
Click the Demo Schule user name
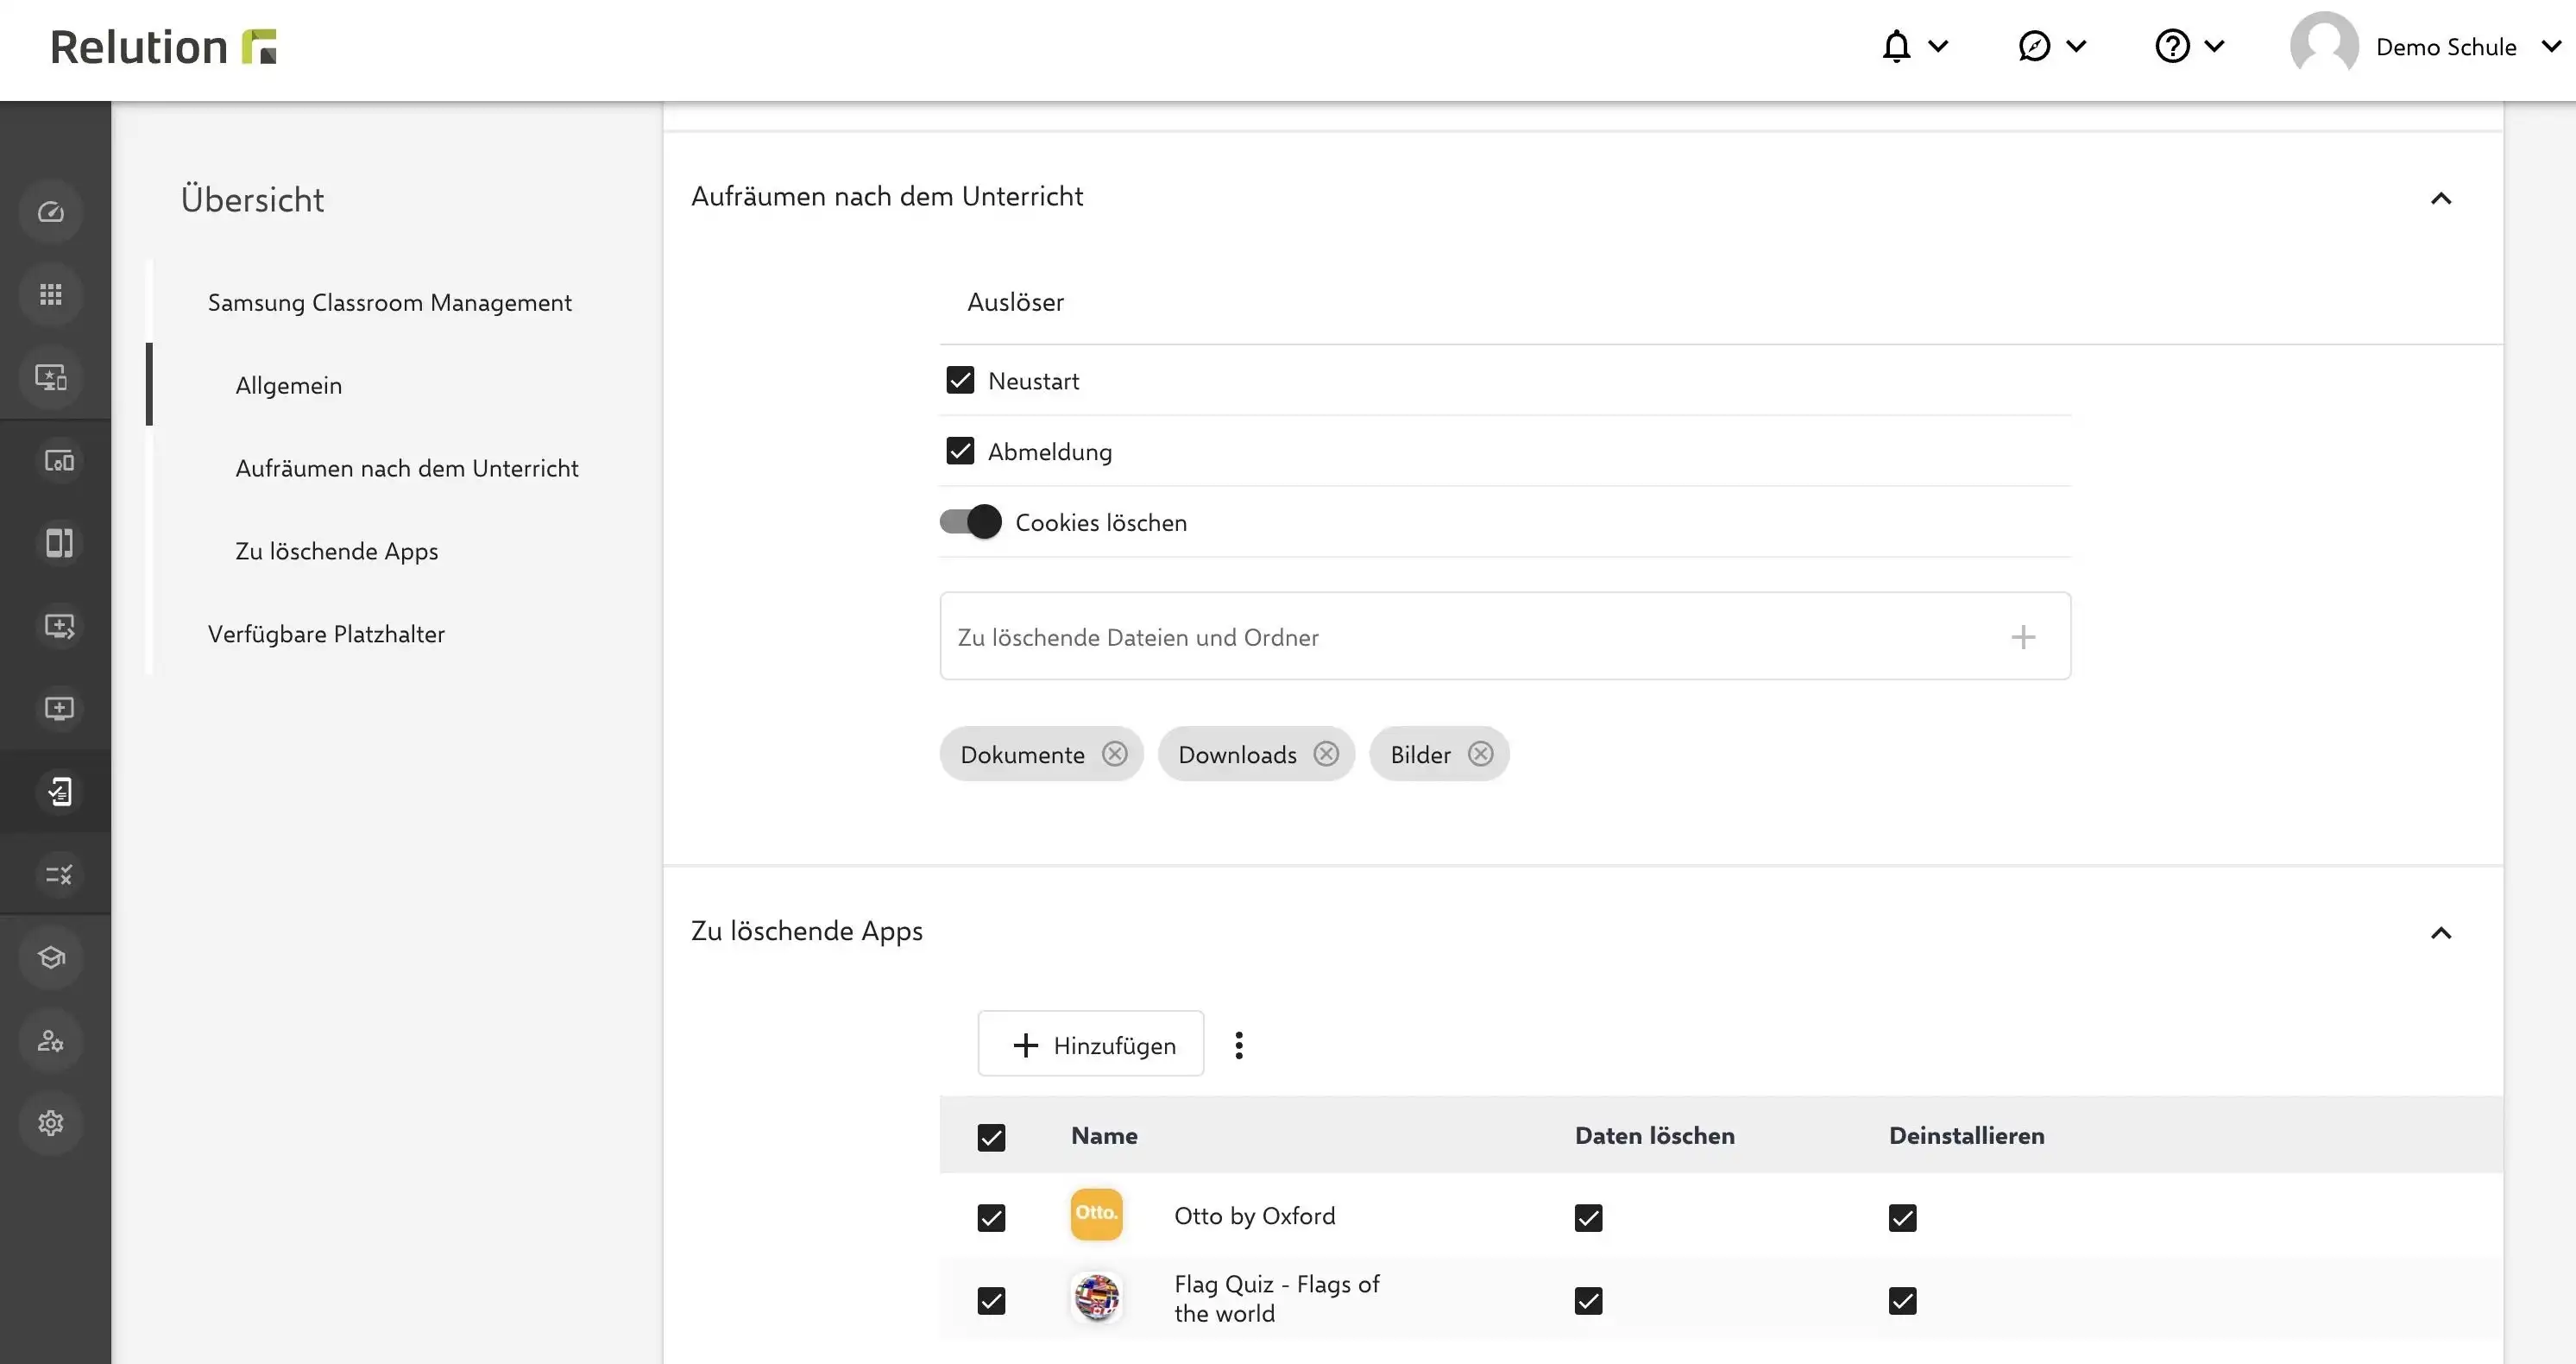[2446, 47]
